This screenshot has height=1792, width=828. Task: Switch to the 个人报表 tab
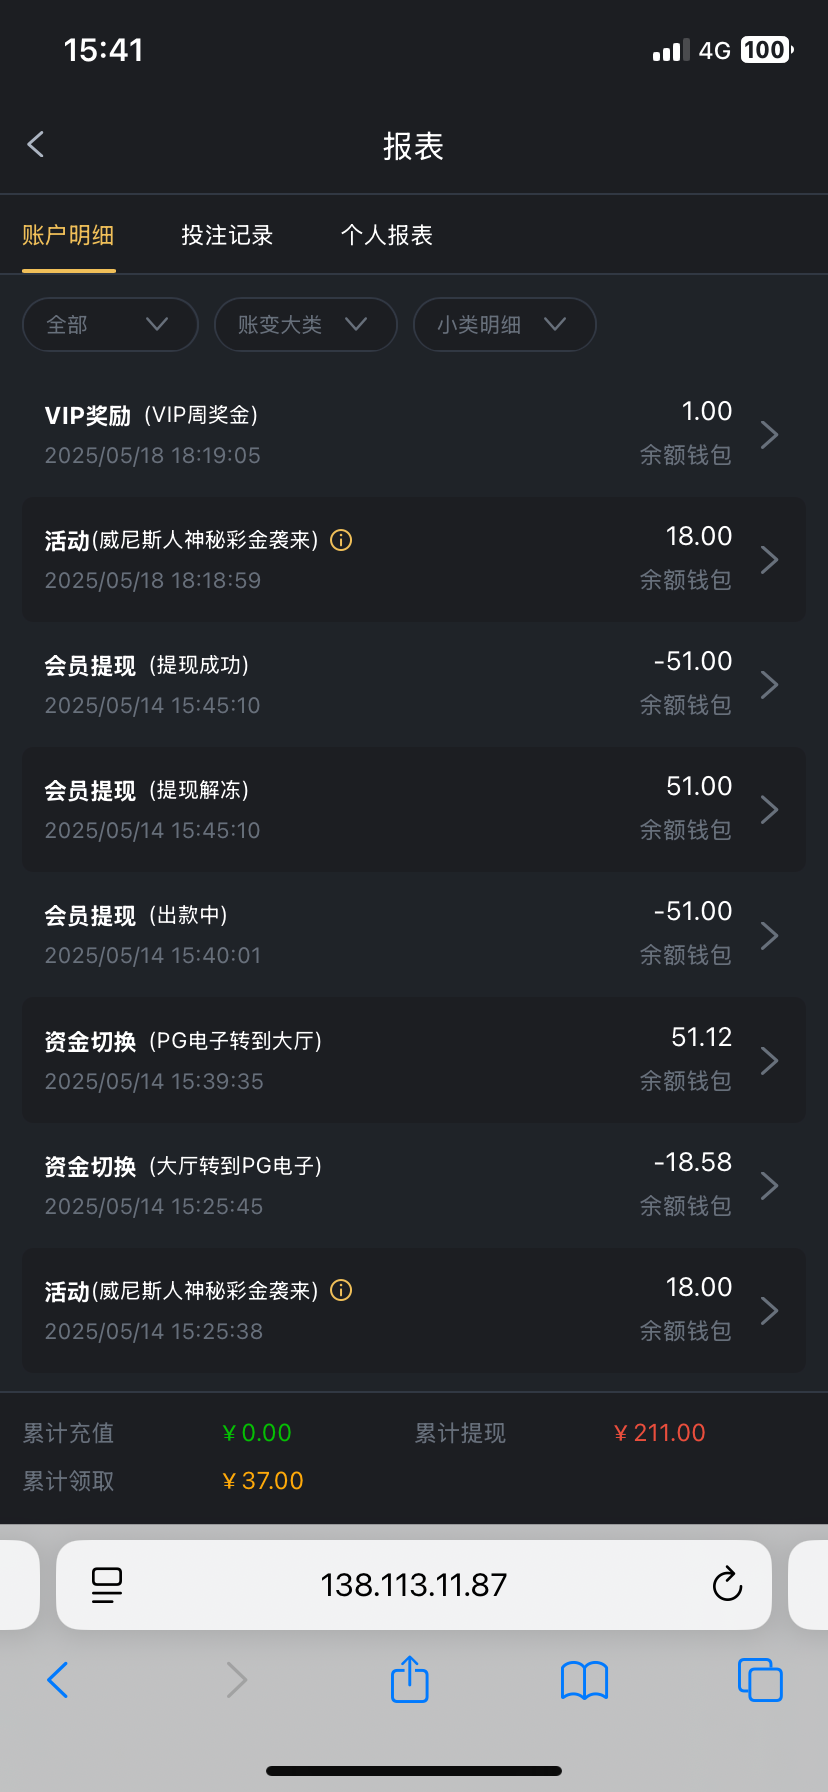coord(386,235)
